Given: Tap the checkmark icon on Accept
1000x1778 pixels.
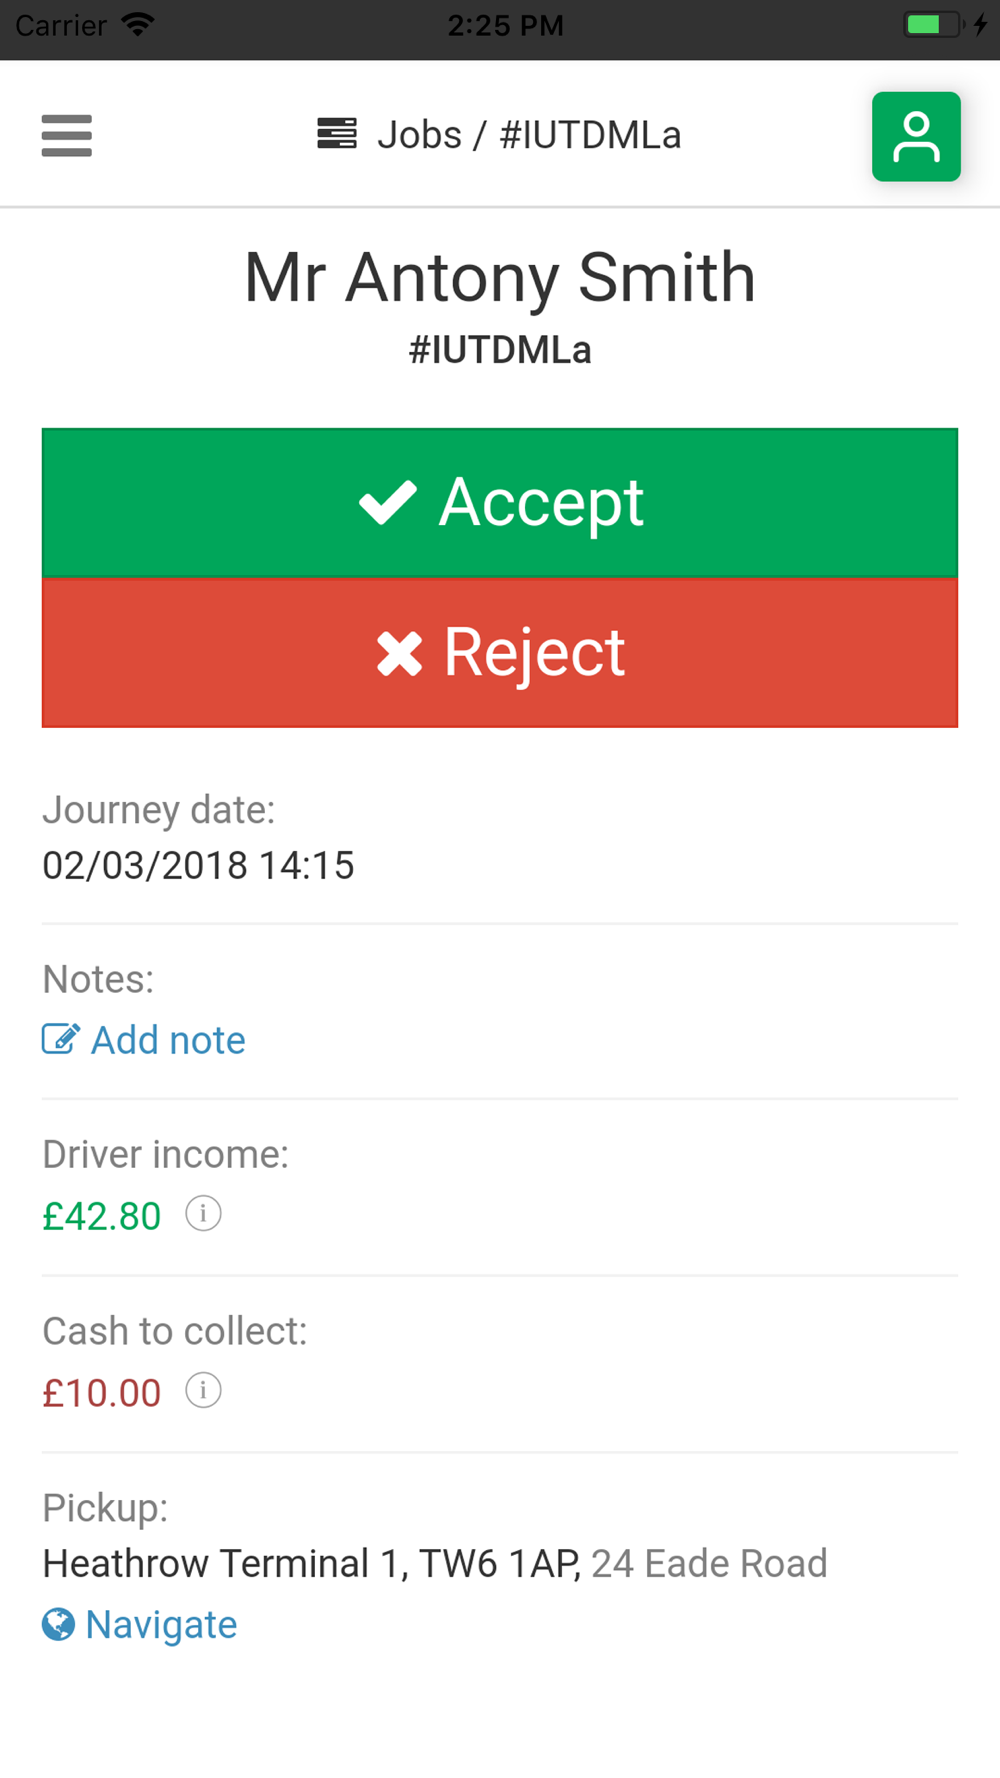Looking at the screenshot, I should [x=388, y=502].
